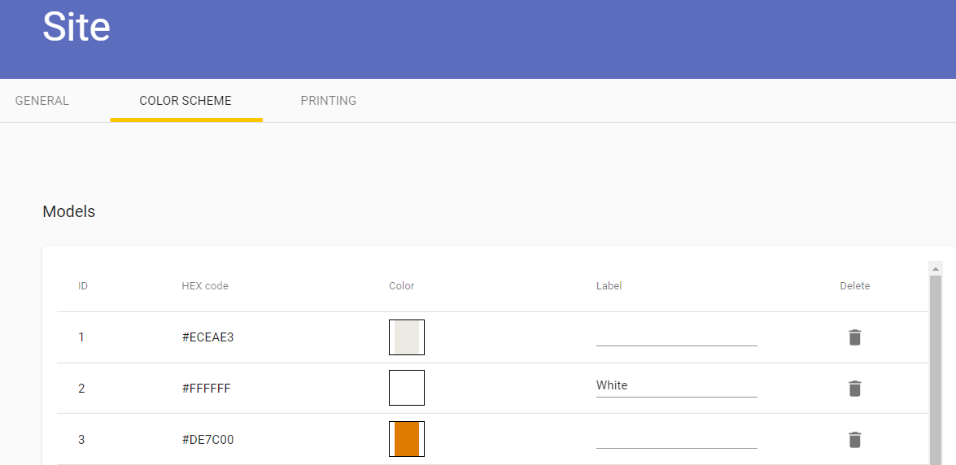Click the HEX code column header
956x465 pixels.
[205, 286]
